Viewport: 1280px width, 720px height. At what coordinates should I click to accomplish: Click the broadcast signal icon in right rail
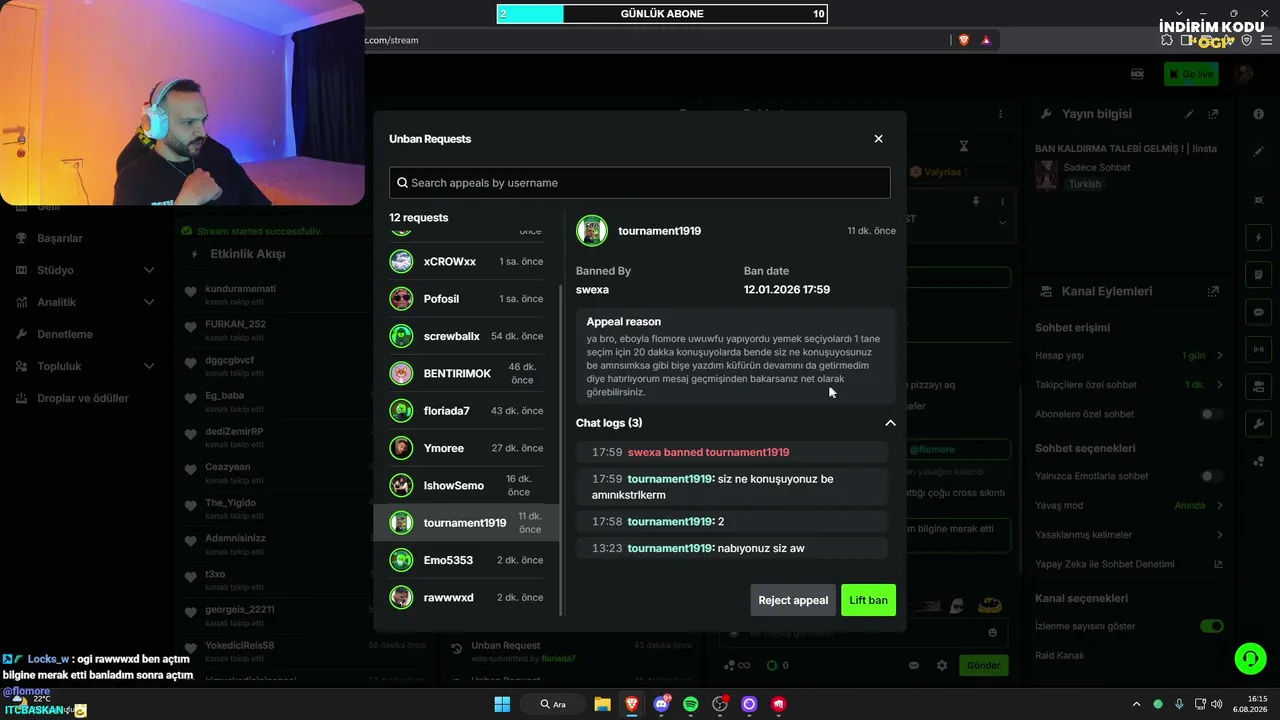click(x=1259, y=349)
